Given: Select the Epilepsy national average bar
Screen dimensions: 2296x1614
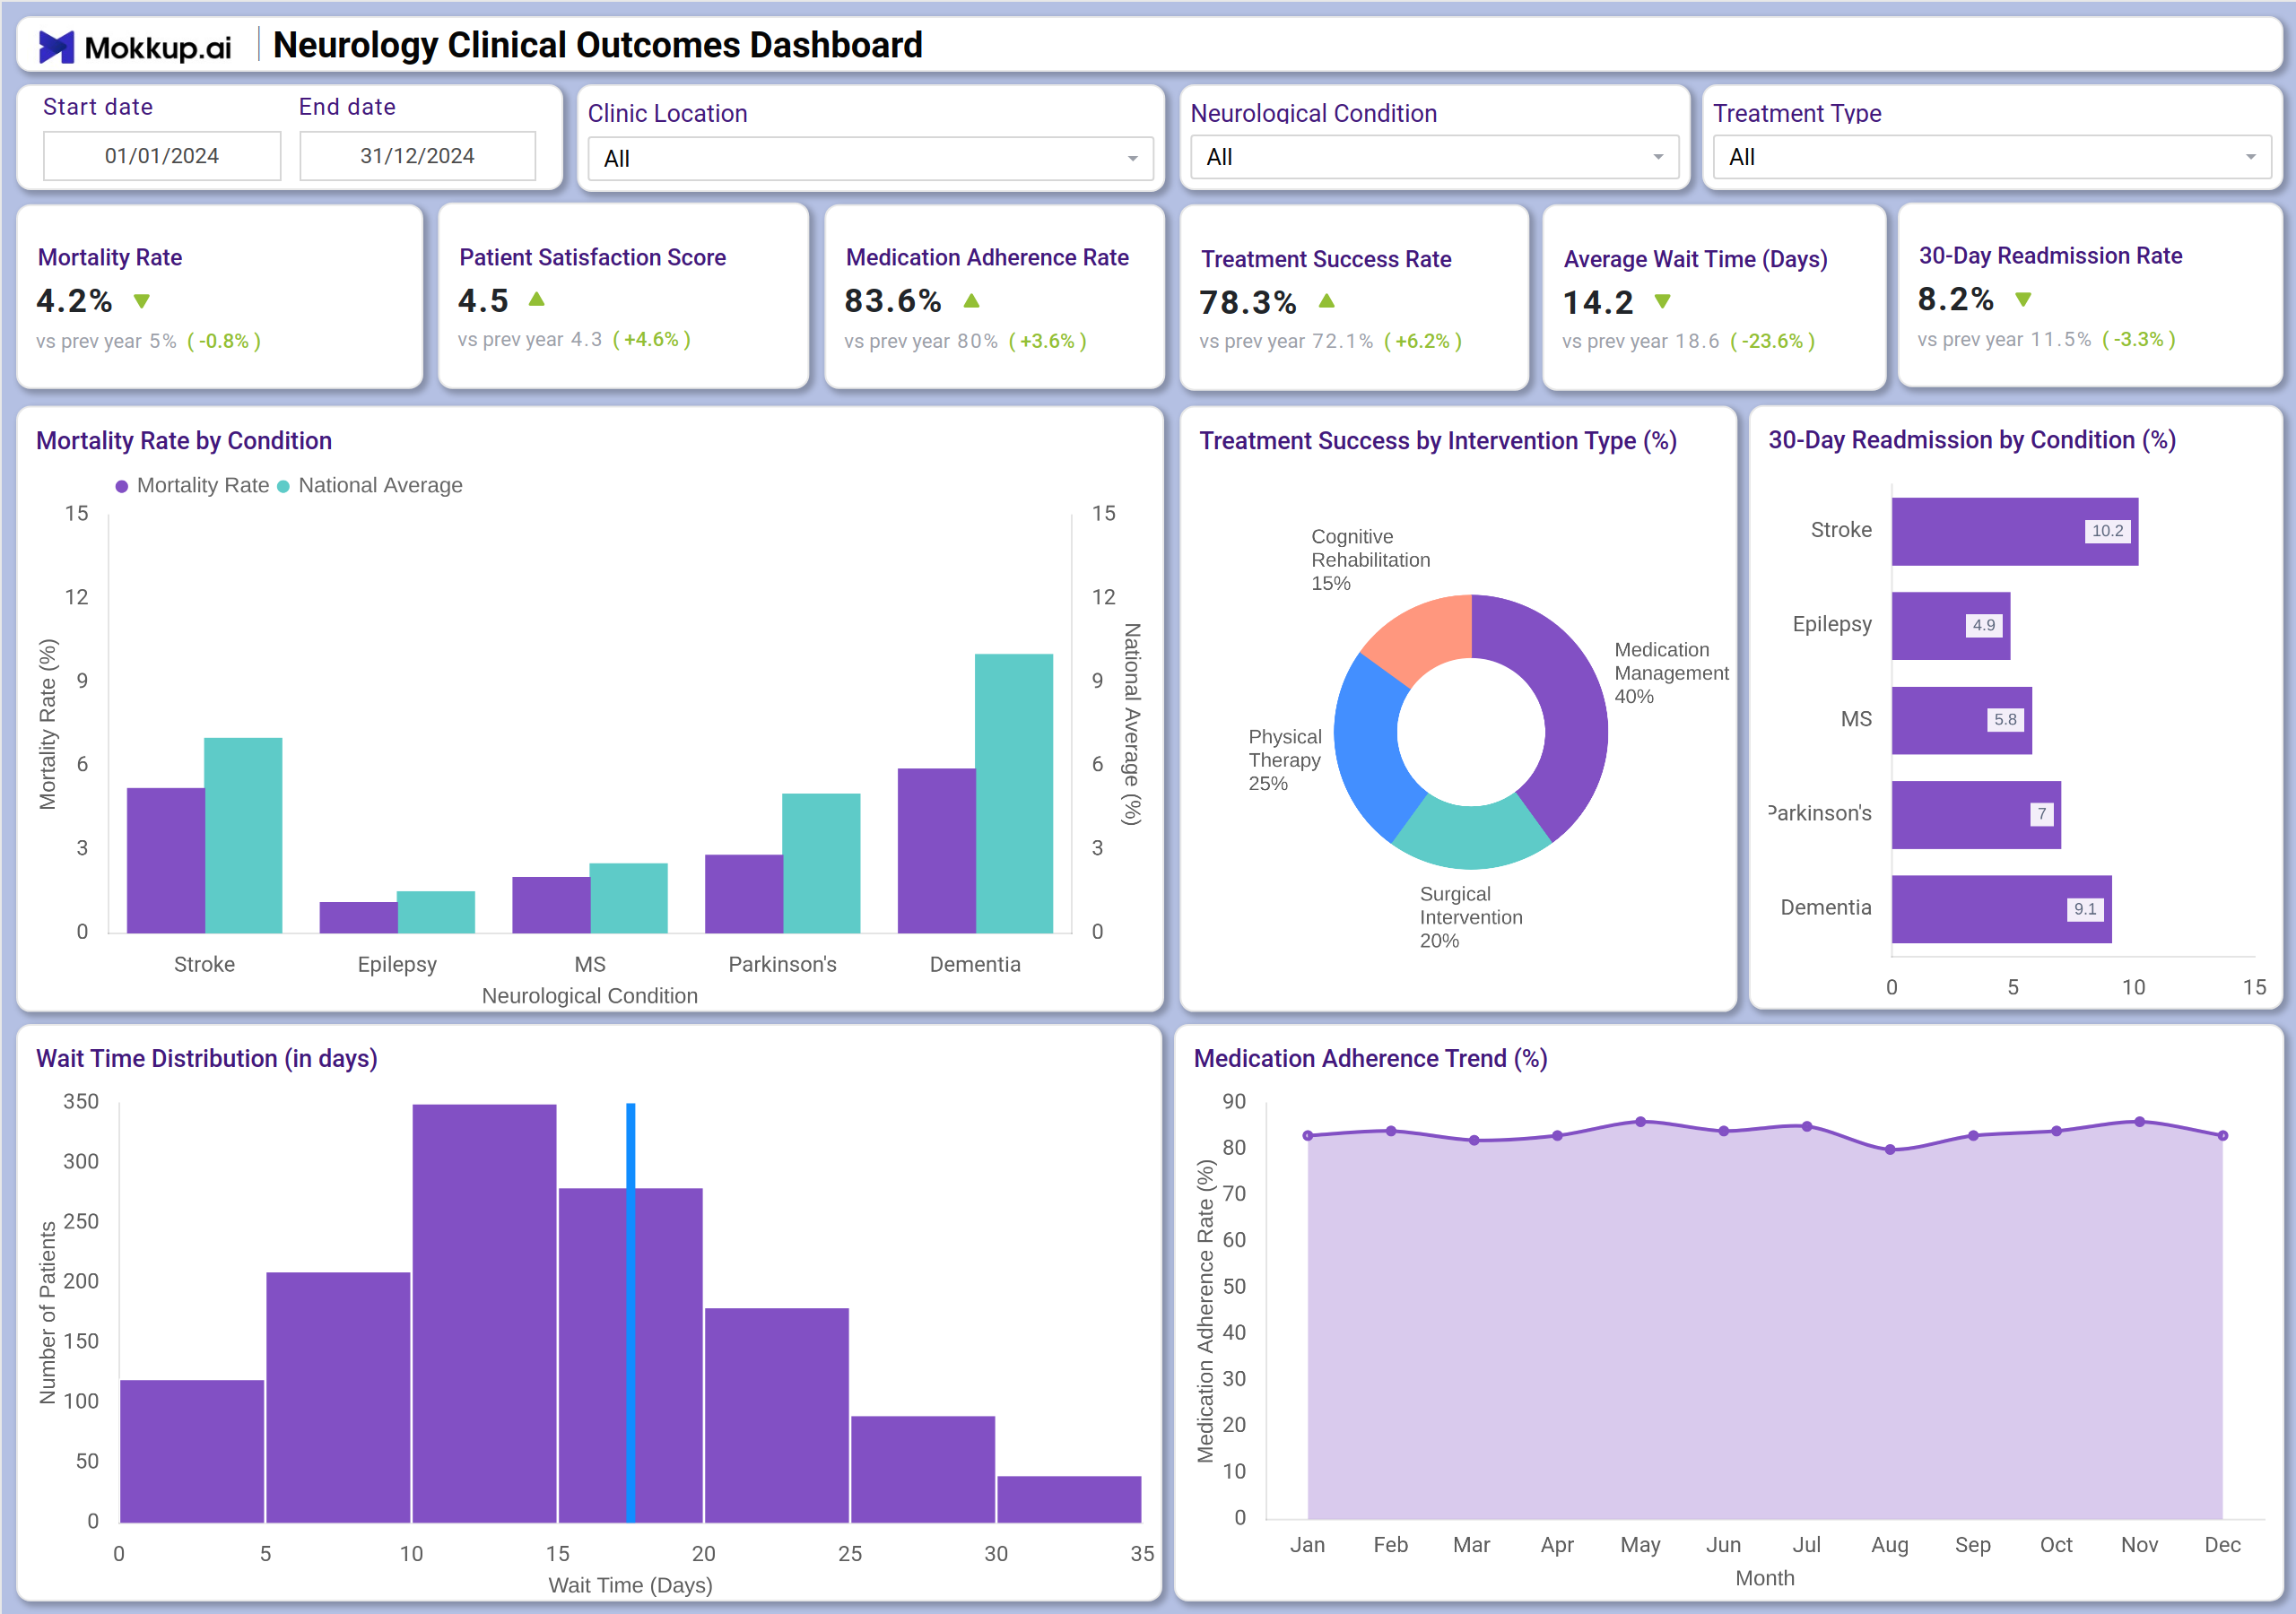Looking at the screenshot, I should 436,912.
